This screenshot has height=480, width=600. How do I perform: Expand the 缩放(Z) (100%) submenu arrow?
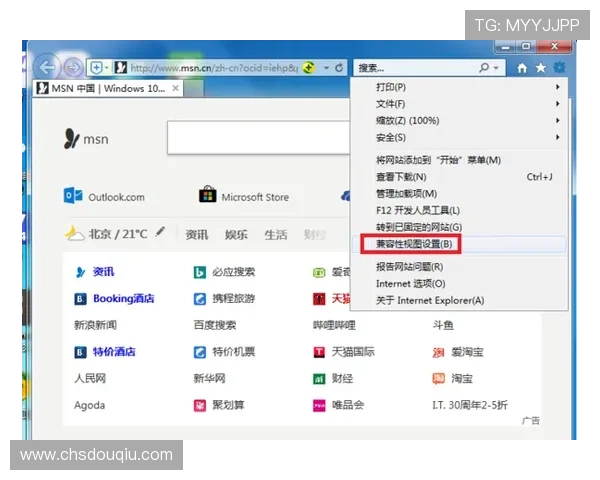(x=558, y=121)
